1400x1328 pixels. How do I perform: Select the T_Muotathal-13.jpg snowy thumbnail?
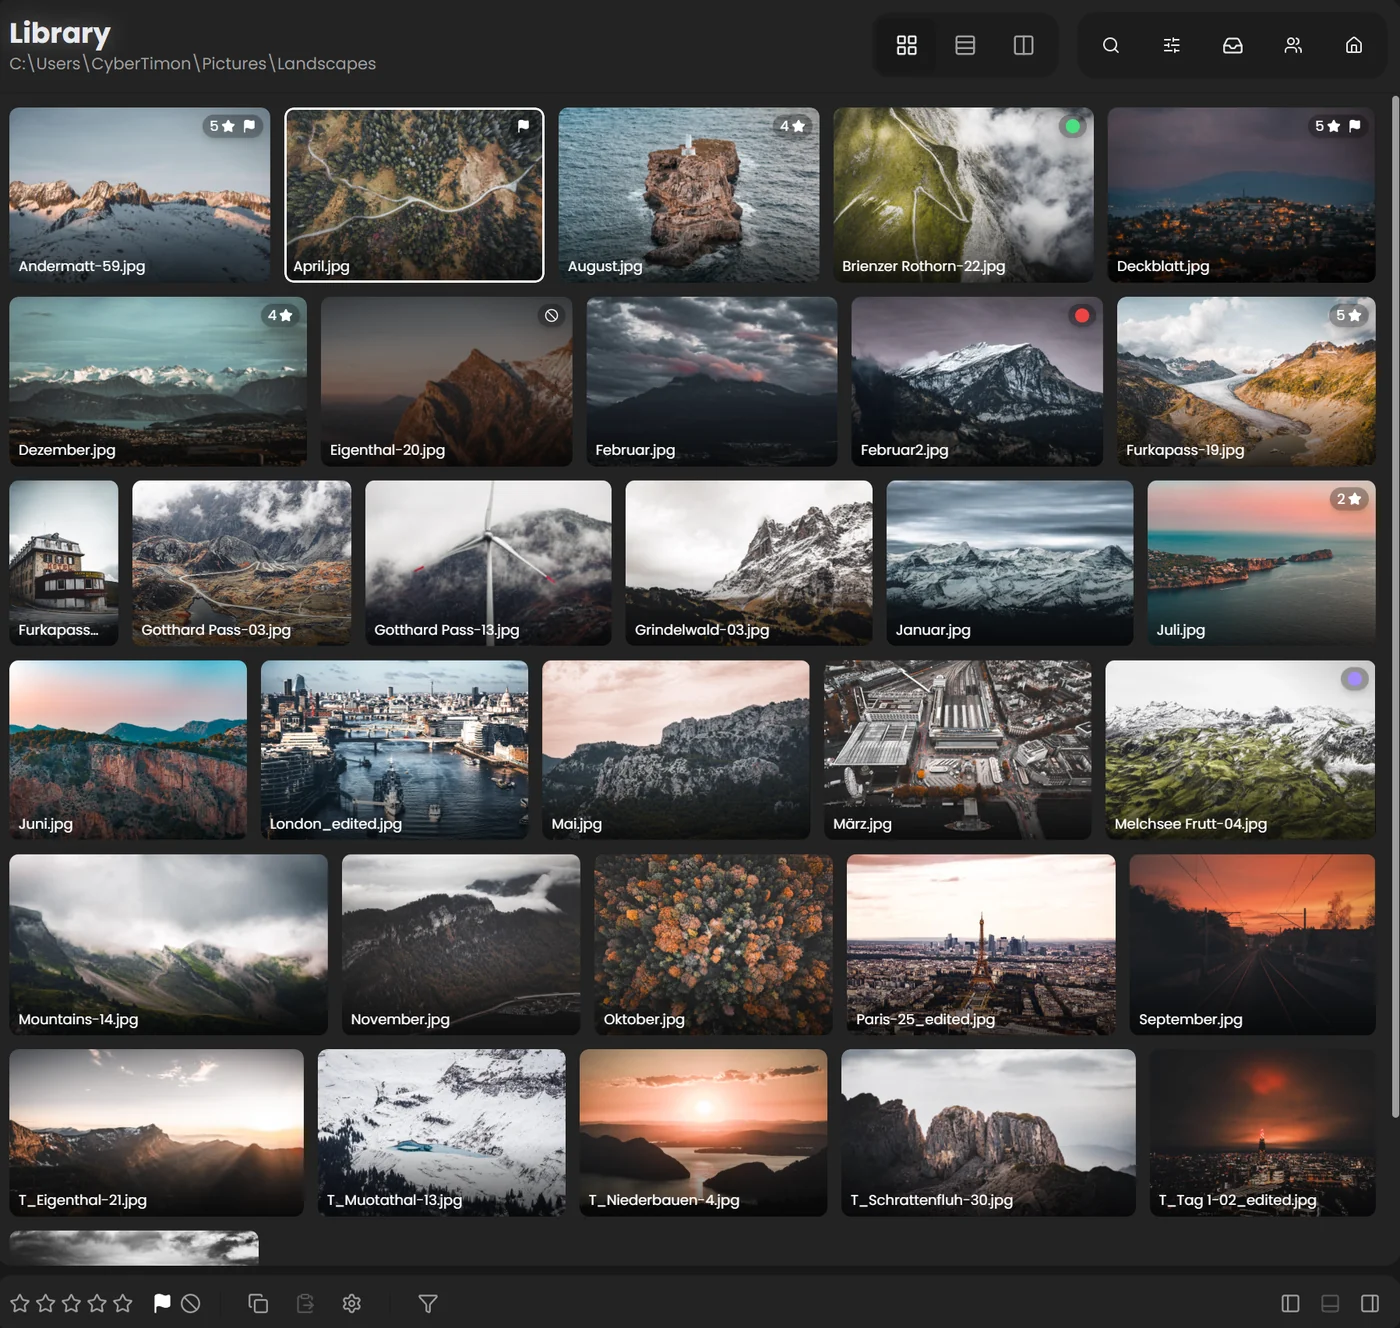tap(442, 1132)
